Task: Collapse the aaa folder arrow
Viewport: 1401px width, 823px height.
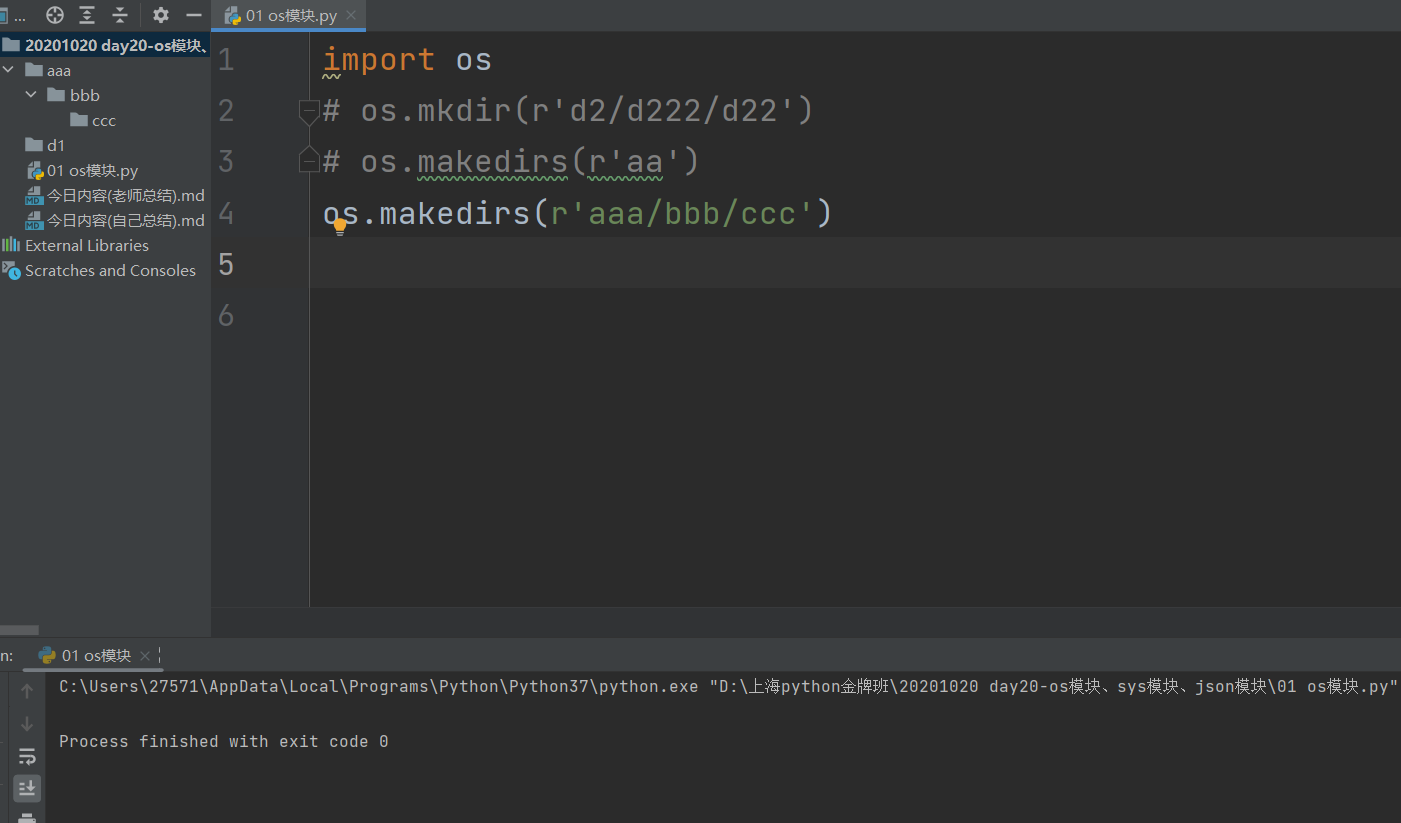Action: [9, 70]
